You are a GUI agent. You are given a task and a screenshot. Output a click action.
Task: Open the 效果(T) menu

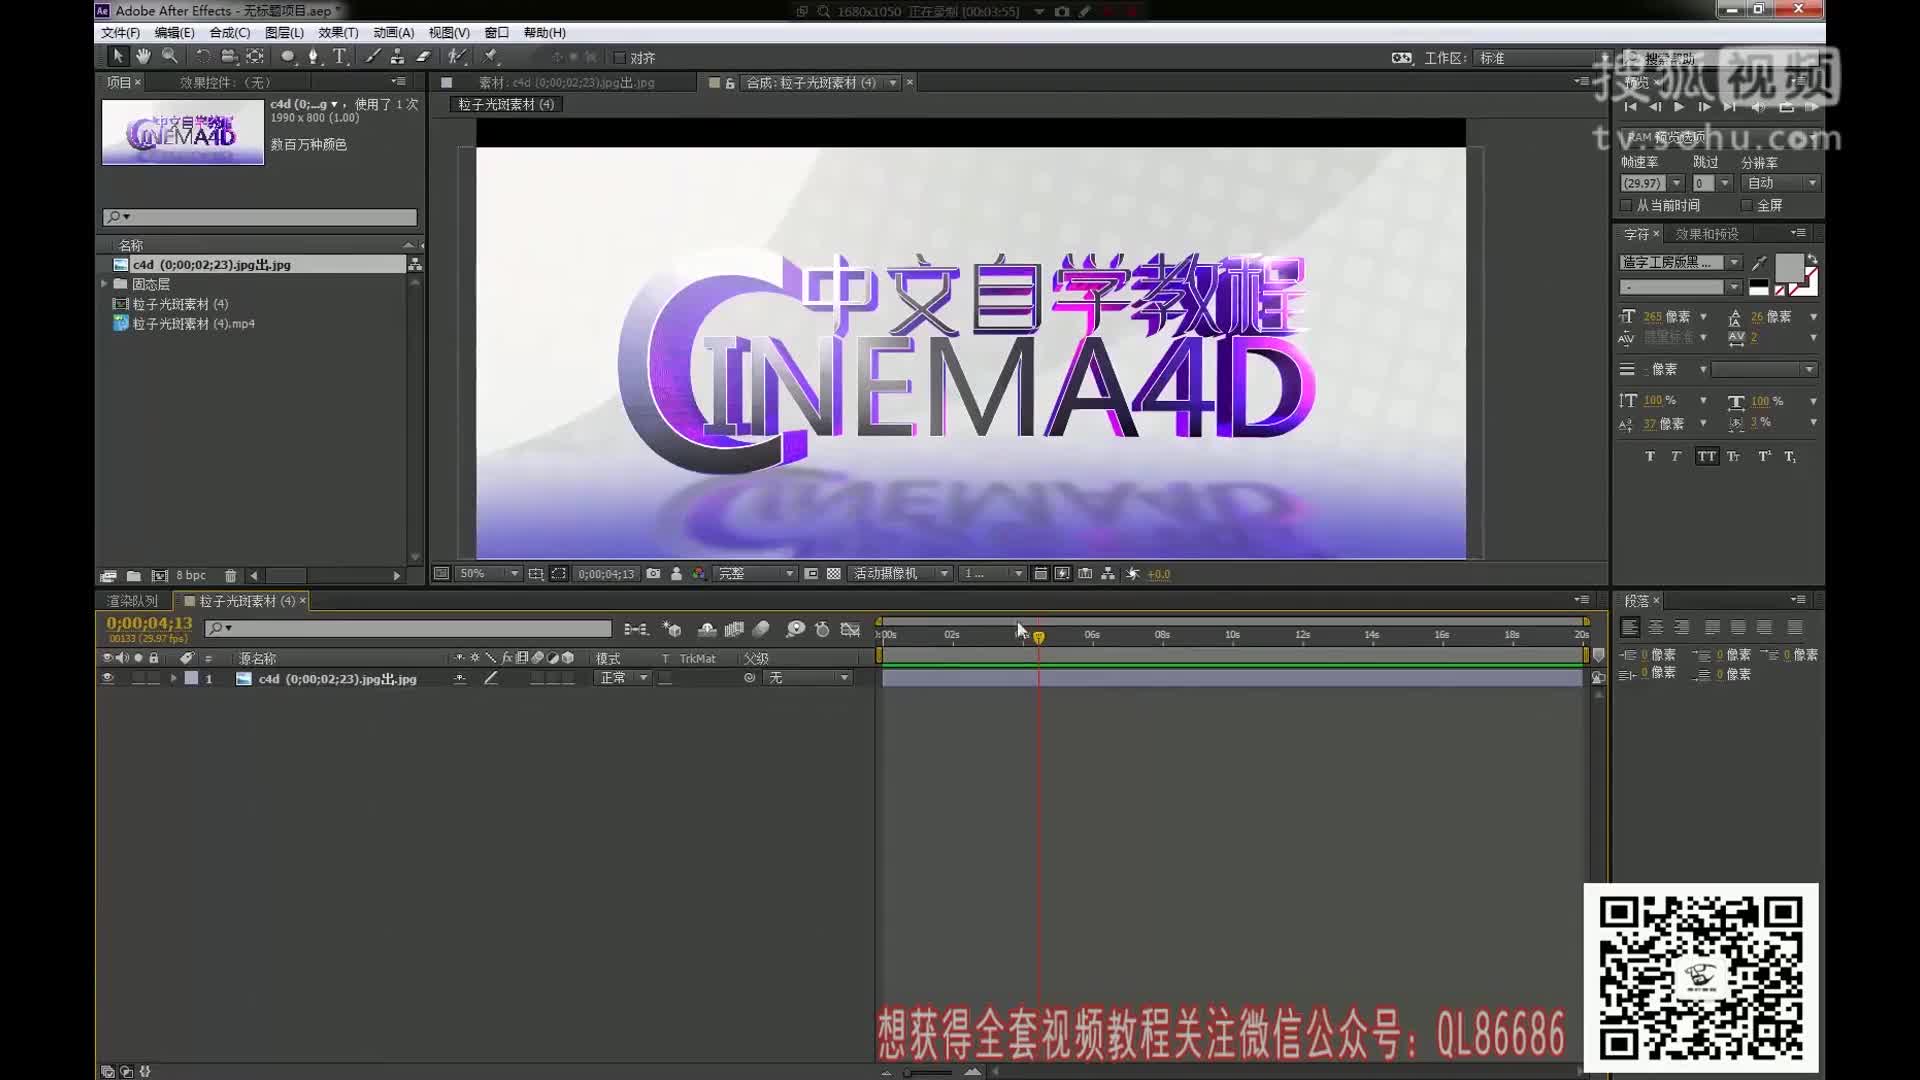coord(338,32)
